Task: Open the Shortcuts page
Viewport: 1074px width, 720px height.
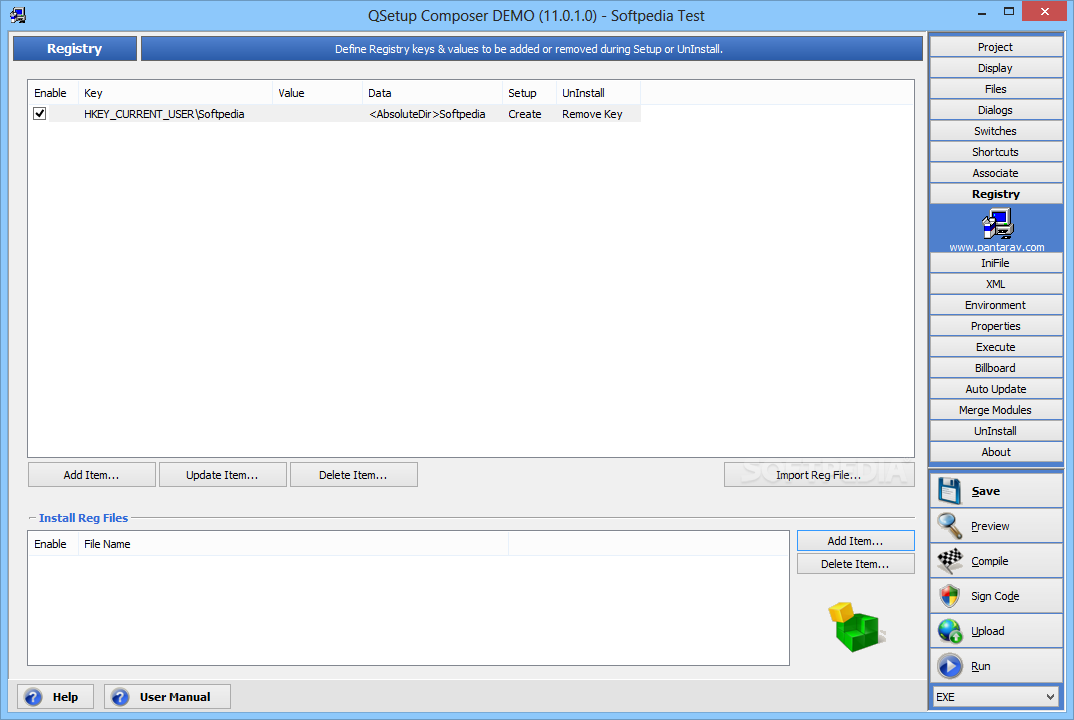Action: tap(996, 152)
